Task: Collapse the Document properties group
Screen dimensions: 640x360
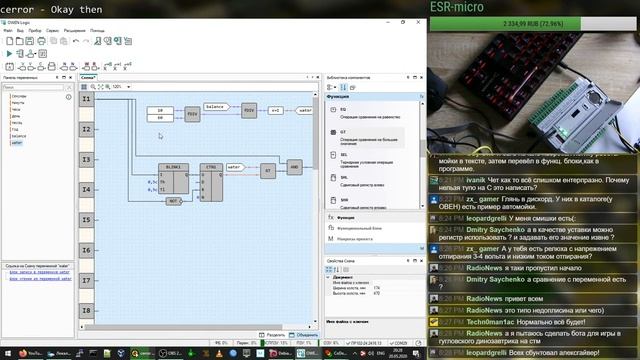Action: click(x=328, y=277)
